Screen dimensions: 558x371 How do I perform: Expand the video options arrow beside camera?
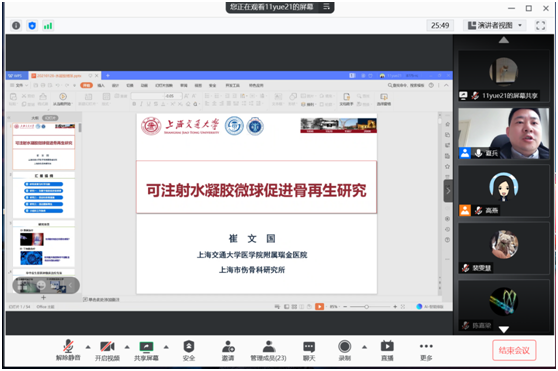(127, 347)
